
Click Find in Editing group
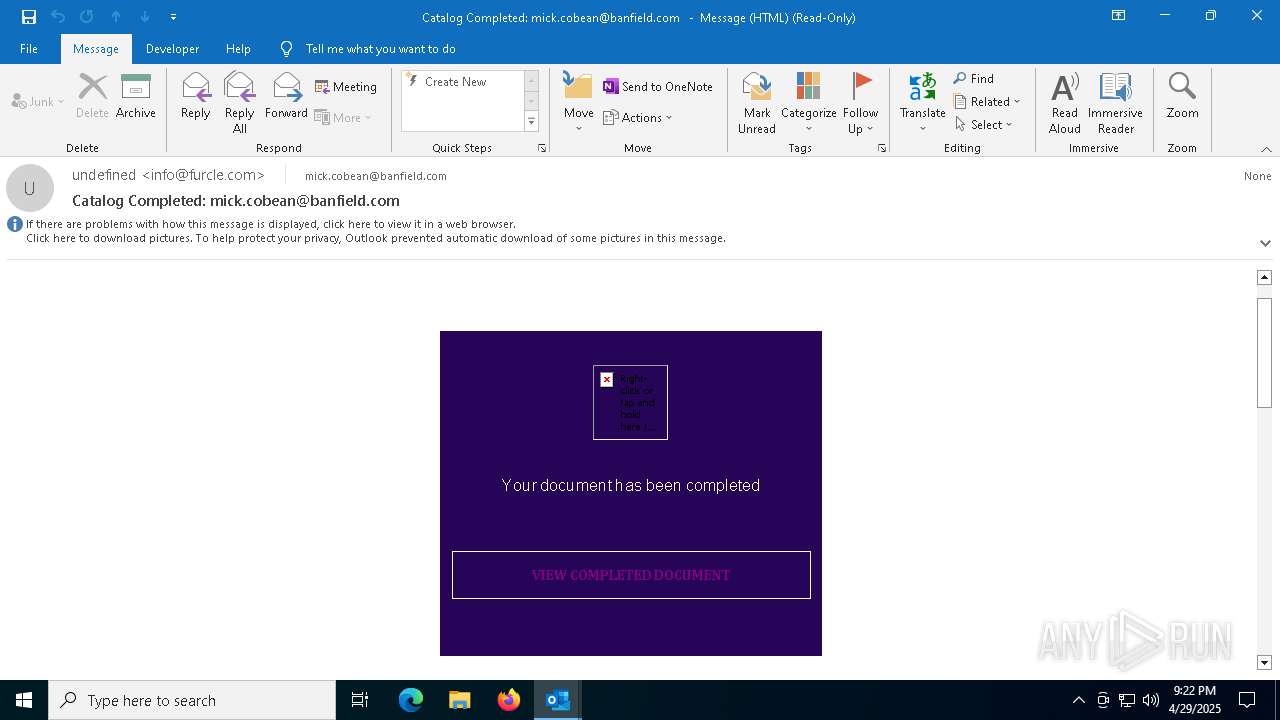click(x=974, y=79)
